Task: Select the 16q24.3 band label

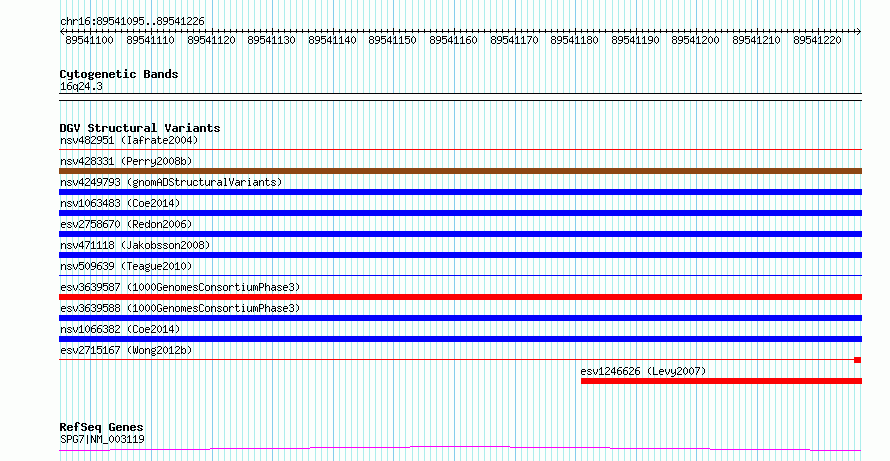Action: pyautogui.click(x=81, y=87)
